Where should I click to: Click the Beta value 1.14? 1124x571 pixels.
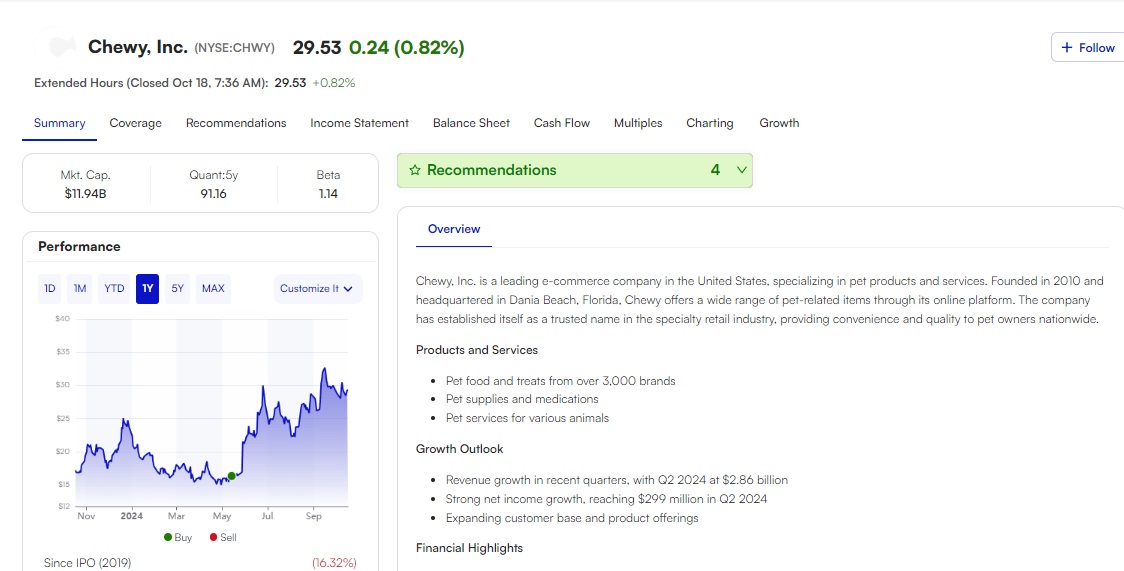click(x=328, y=193)
